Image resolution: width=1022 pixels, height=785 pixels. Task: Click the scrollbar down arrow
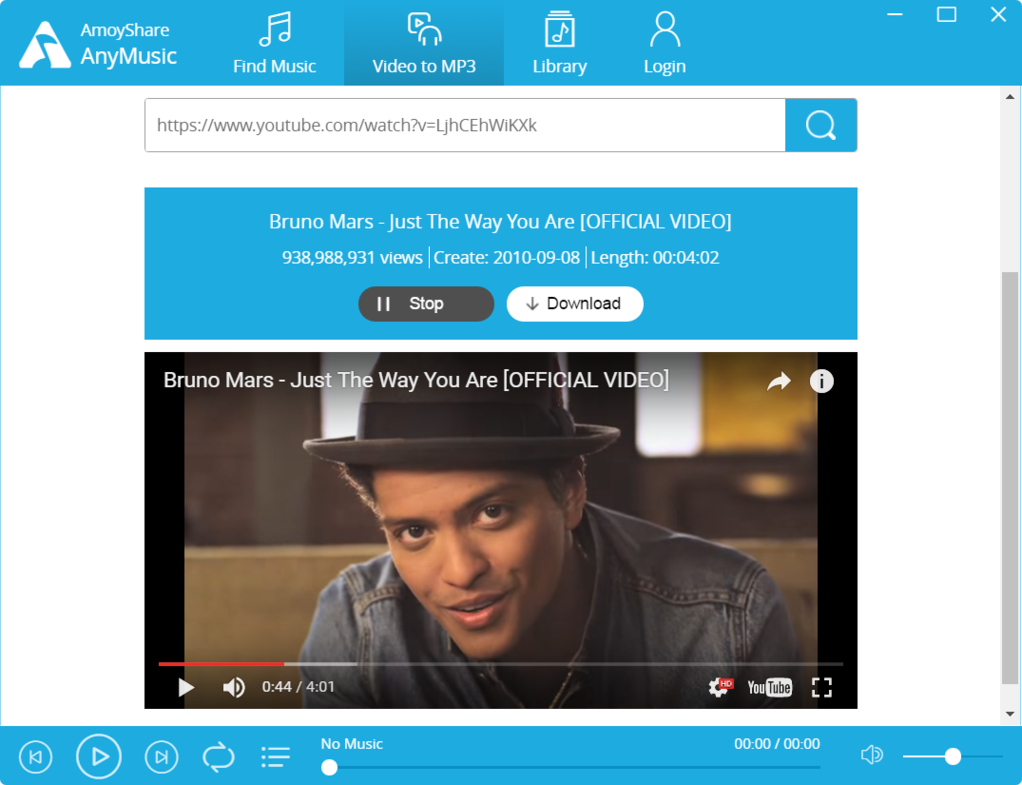1010,714
